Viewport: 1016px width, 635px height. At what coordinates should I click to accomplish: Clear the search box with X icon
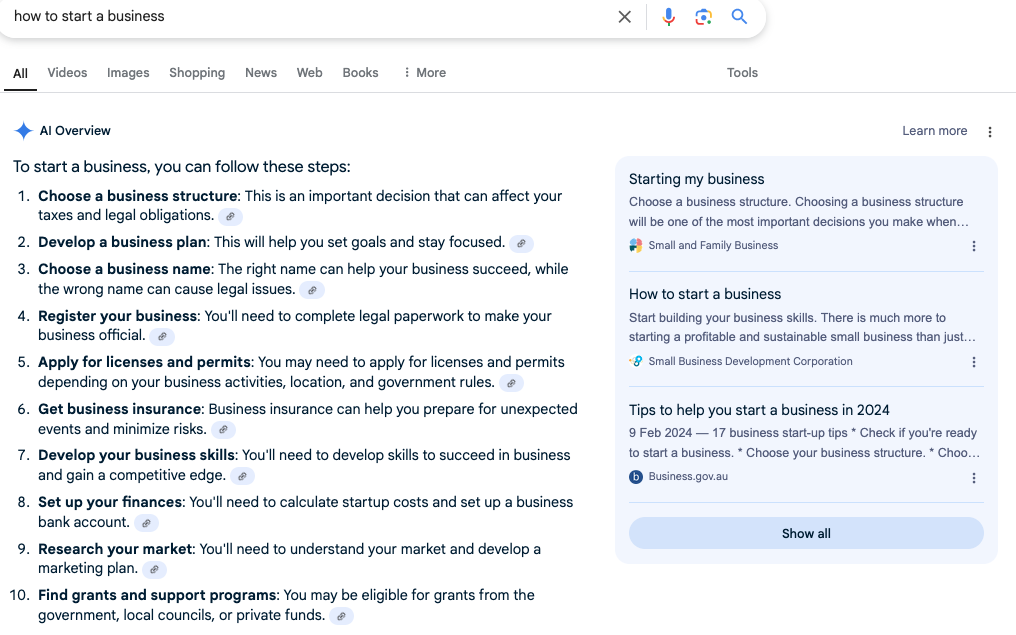click(625, 17)
